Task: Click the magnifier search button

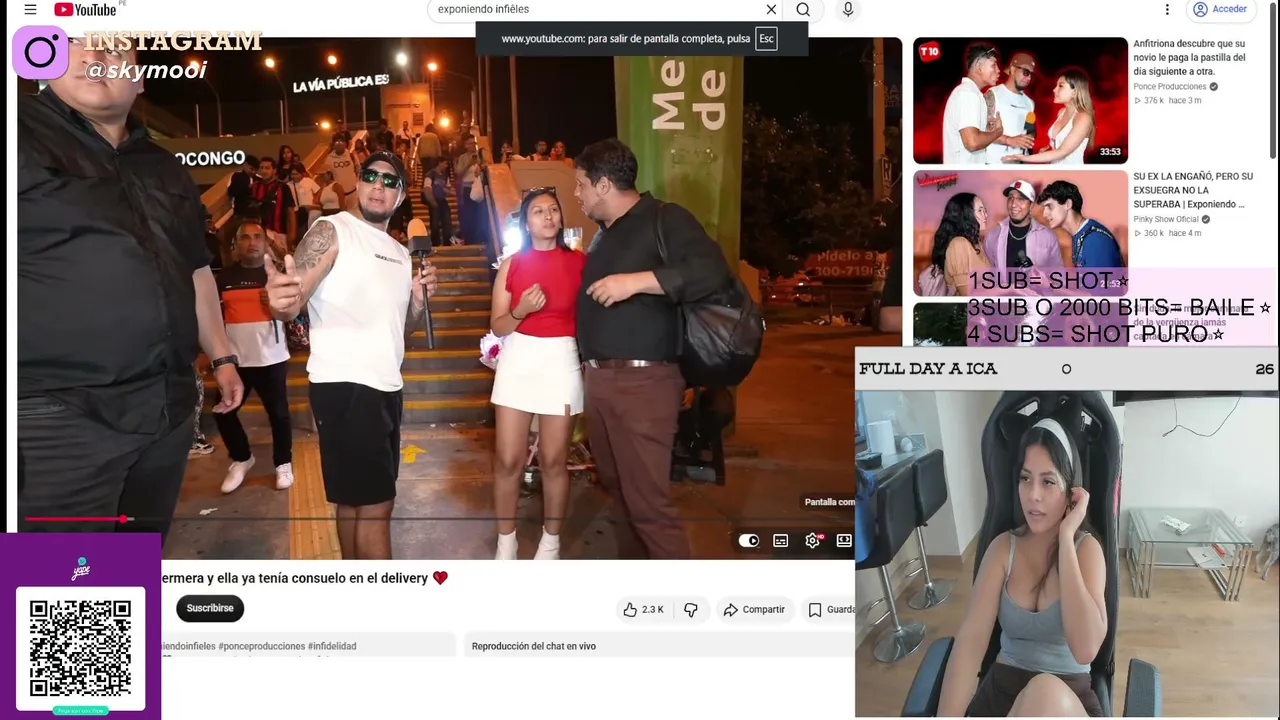Action: pos(803,10)
